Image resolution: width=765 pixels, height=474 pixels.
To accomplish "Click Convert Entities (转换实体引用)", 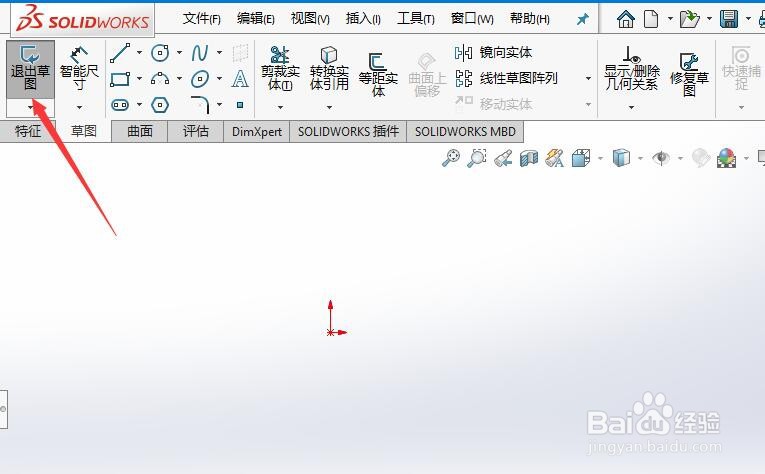I will (x=329, y=68).
